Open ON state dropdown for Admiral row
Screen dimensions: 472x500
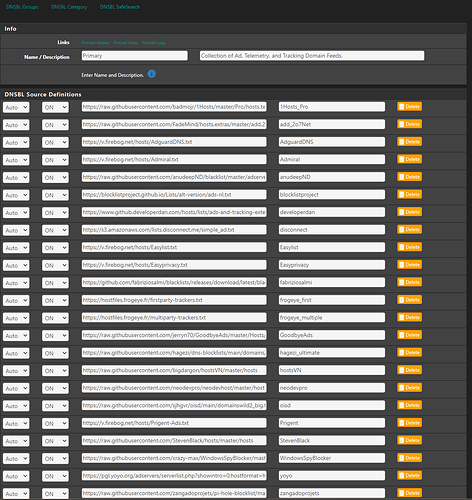tap(55, 160)
